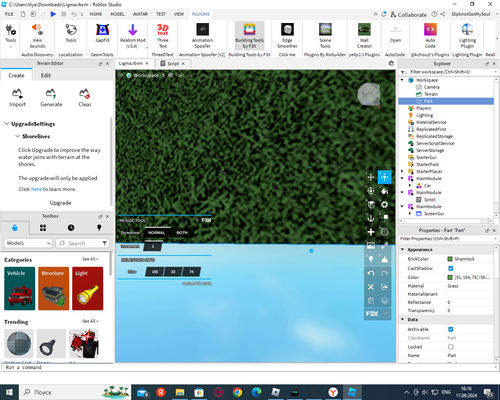Open View Sounds plugin
Viewport: 500px width, 400px height.
tap(37, 36)
